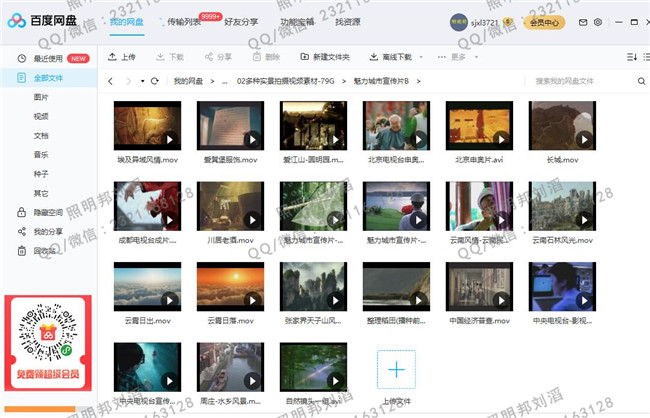The height and width of the screenshot is (418, 650).
Task: Open the settings gear icon
Action: (598, 22)
